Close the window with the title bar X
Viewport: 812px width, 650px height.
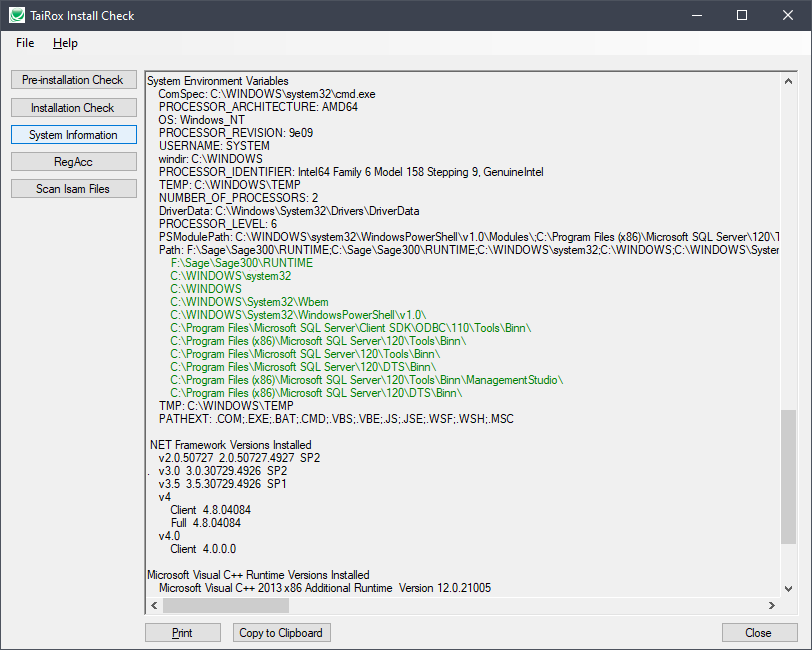pos(788,16)
